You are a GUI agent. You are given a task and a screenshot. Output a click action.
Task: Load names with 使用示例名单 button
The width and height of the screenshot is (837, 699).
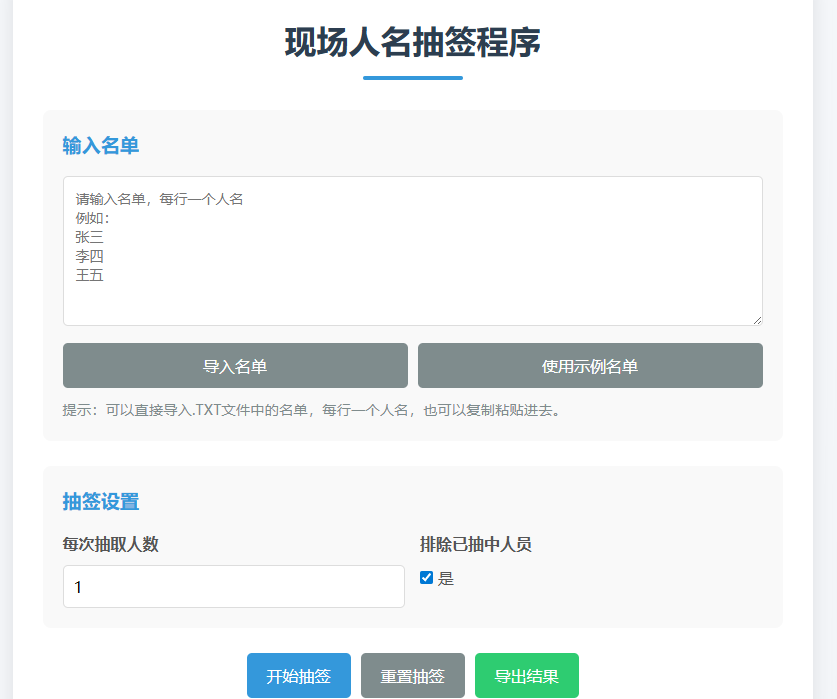590,366
